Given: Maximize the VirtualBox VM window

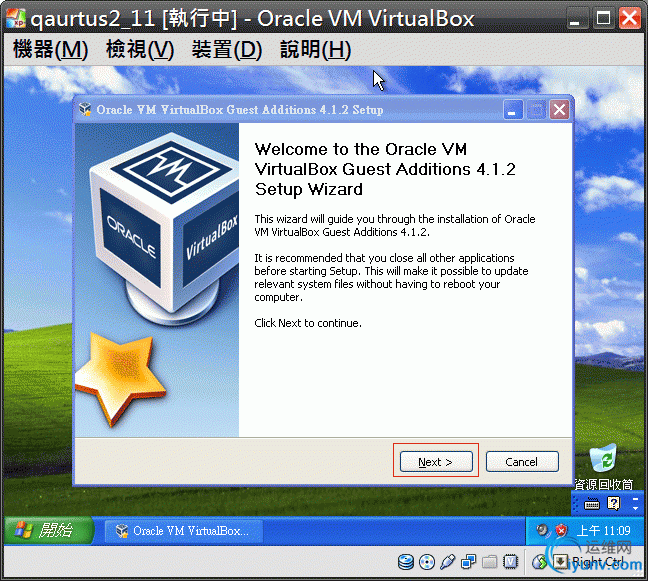Looking at the screenshot, I should [603, 18].
